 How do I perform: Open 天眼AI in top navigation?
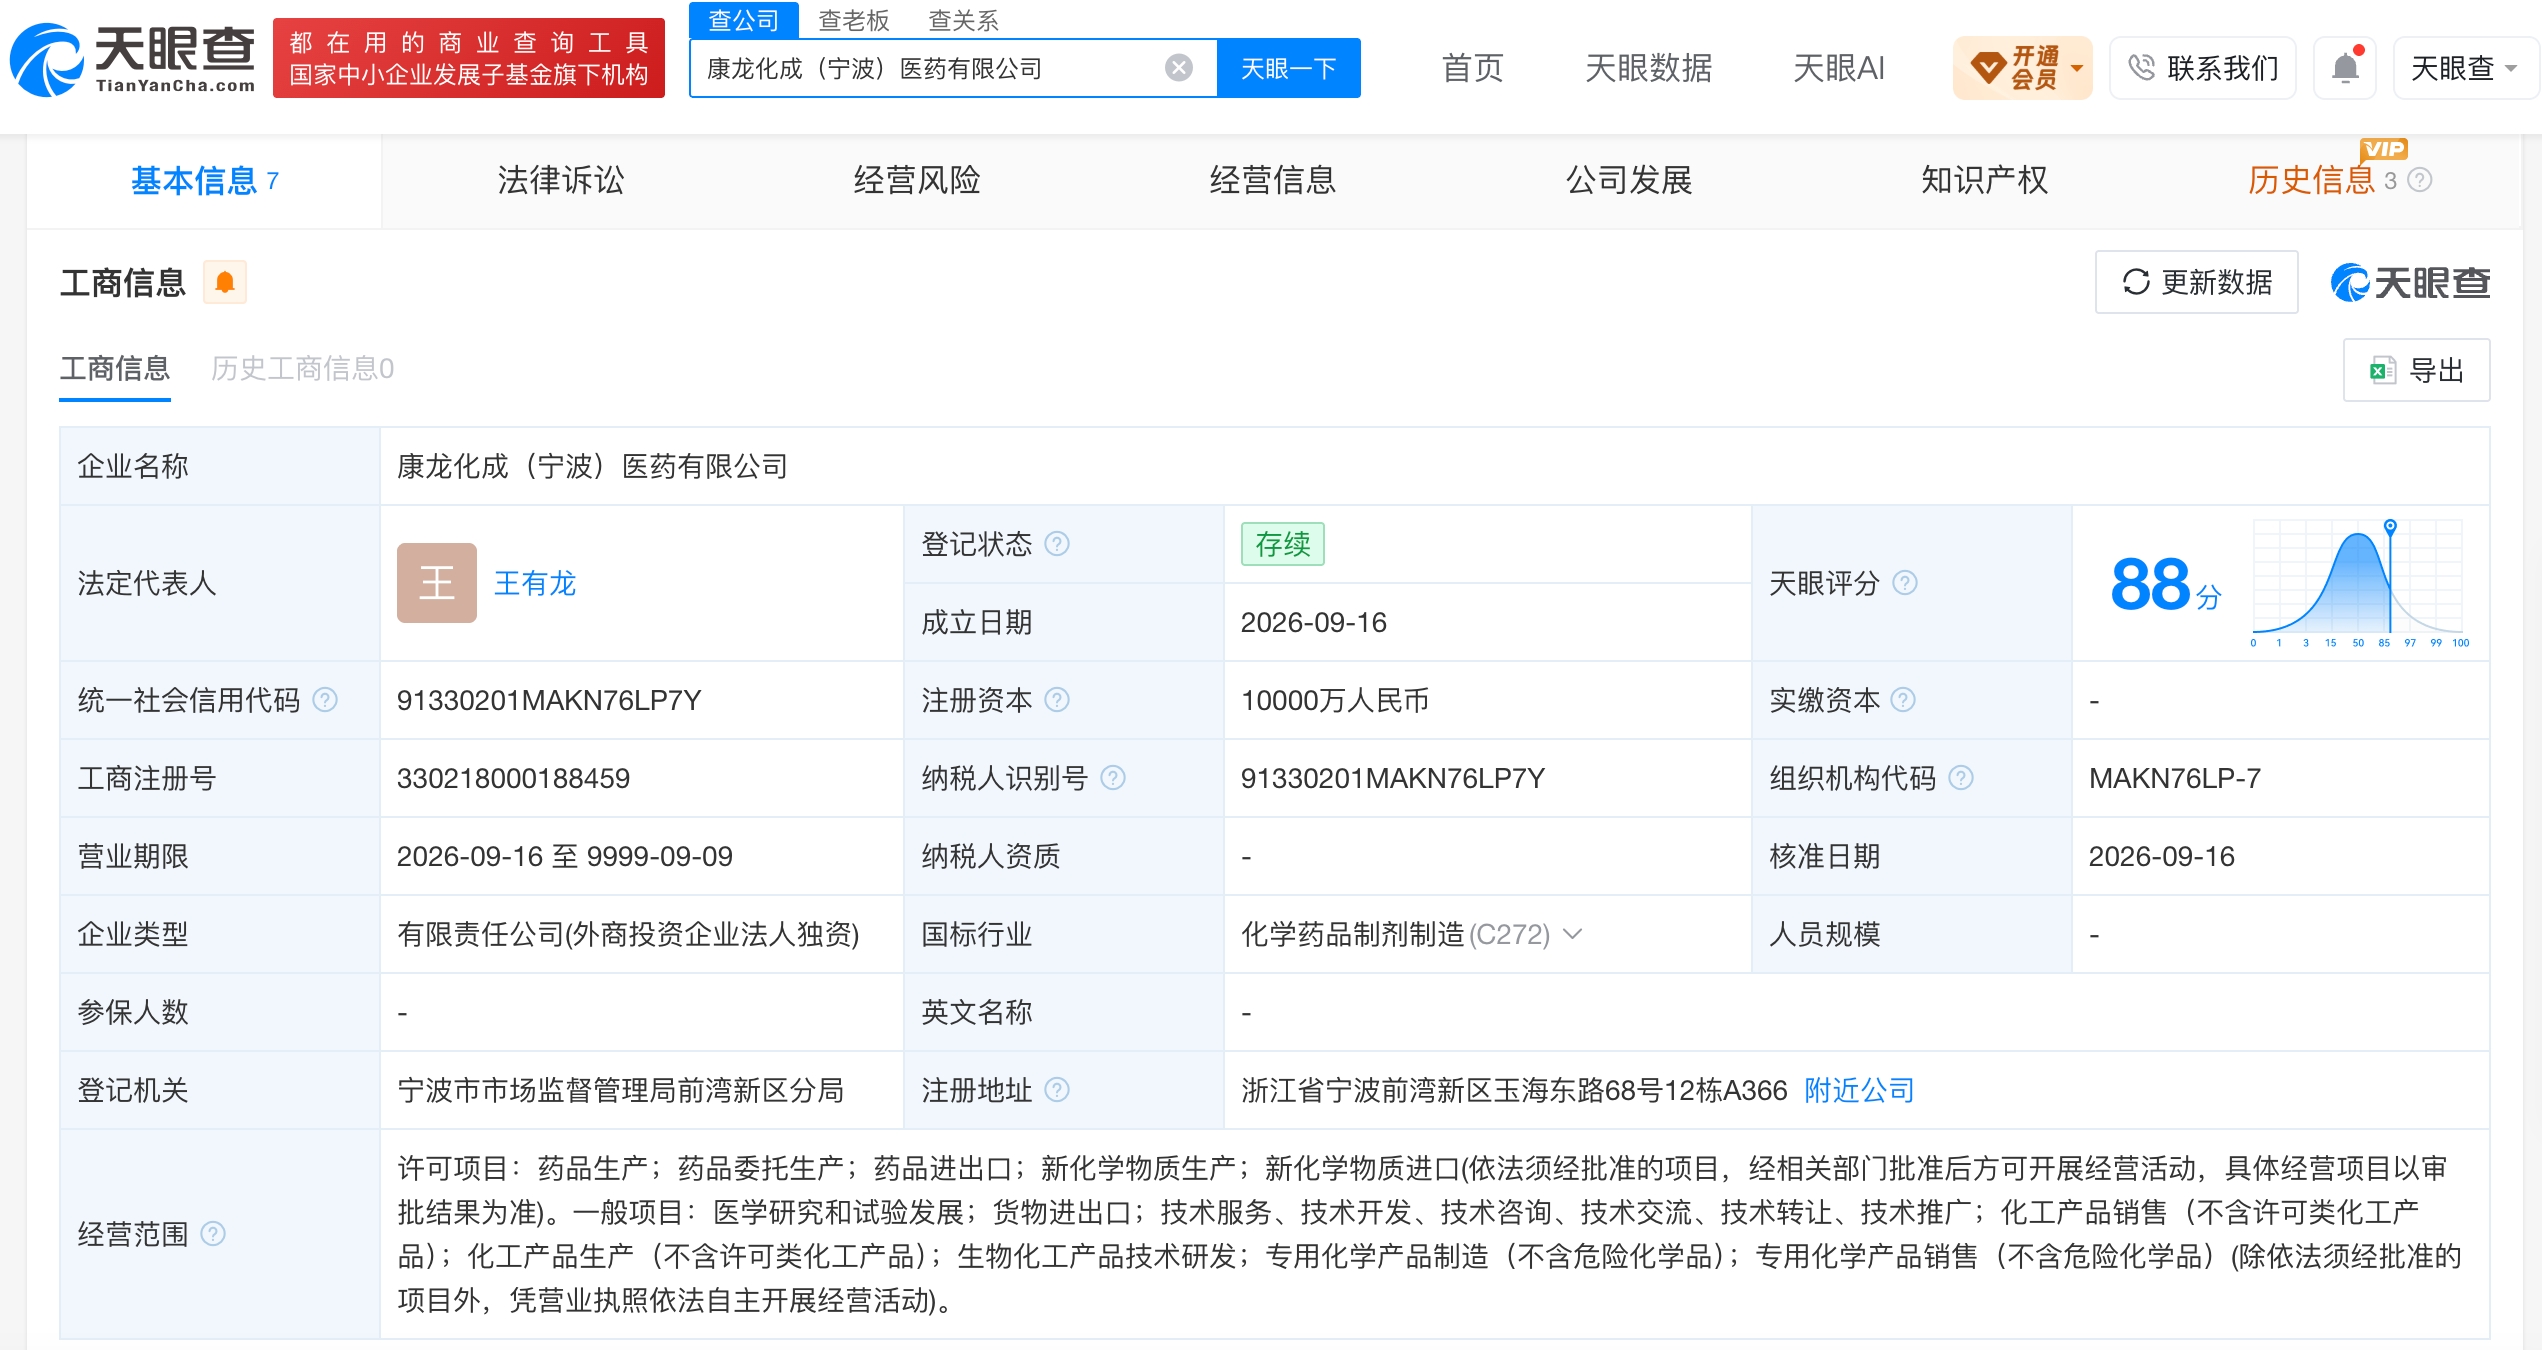pyautogui.click(x=1838, y=68)
